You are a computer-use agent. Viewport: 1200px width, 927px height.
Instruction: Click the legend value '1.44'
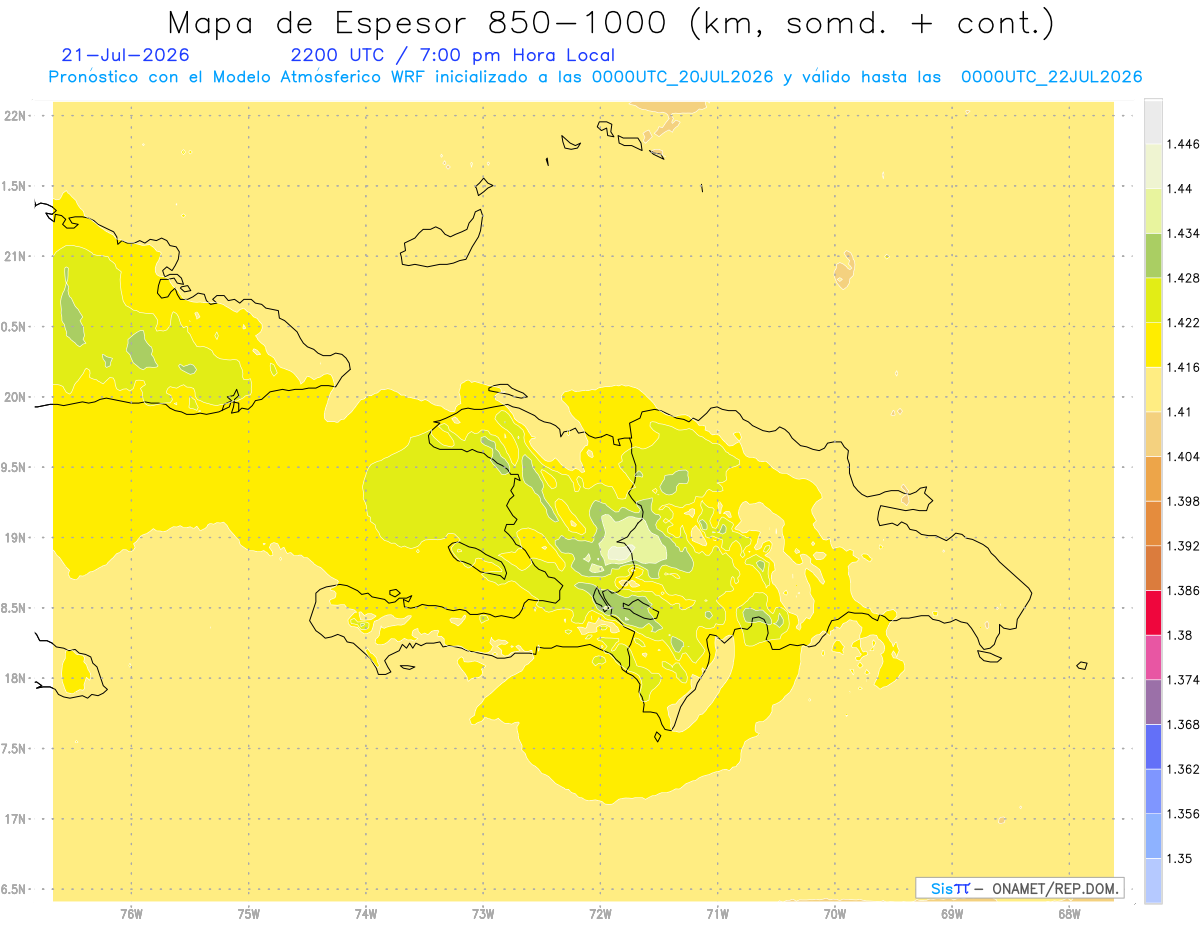click(x=1180, y=189)
